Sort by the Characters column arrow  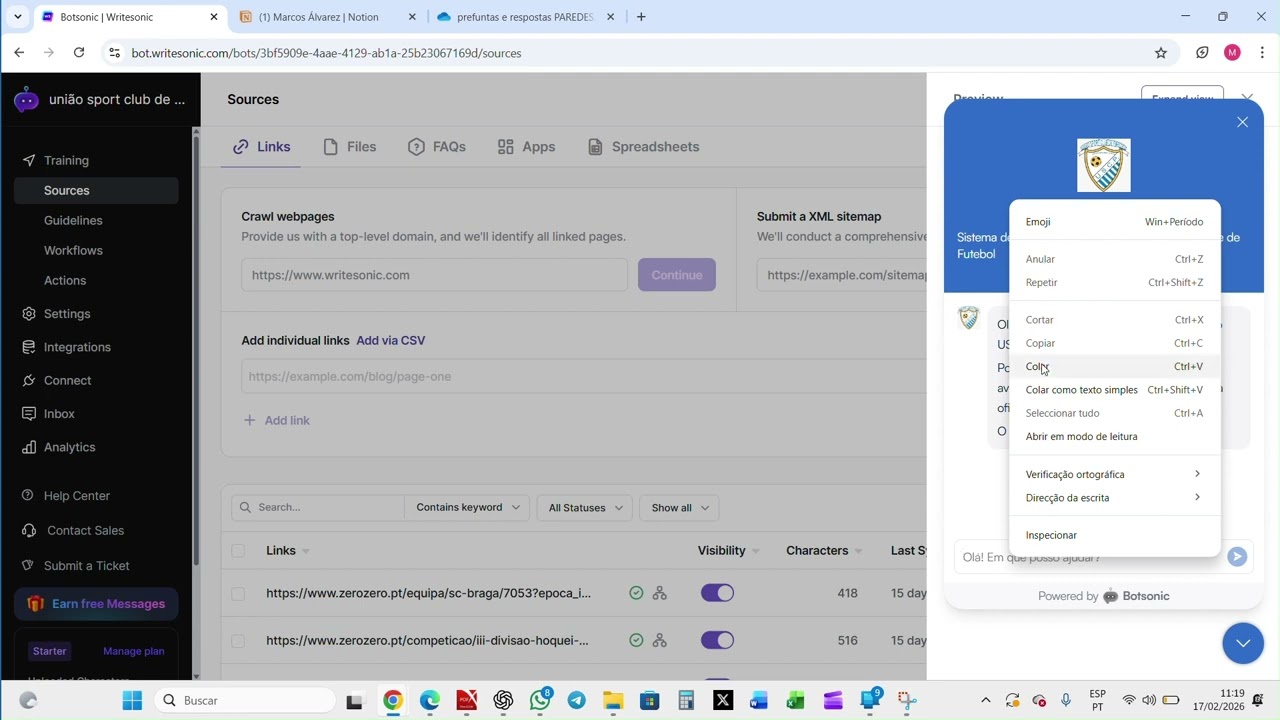pyautogui.click(x=859, y=551)
